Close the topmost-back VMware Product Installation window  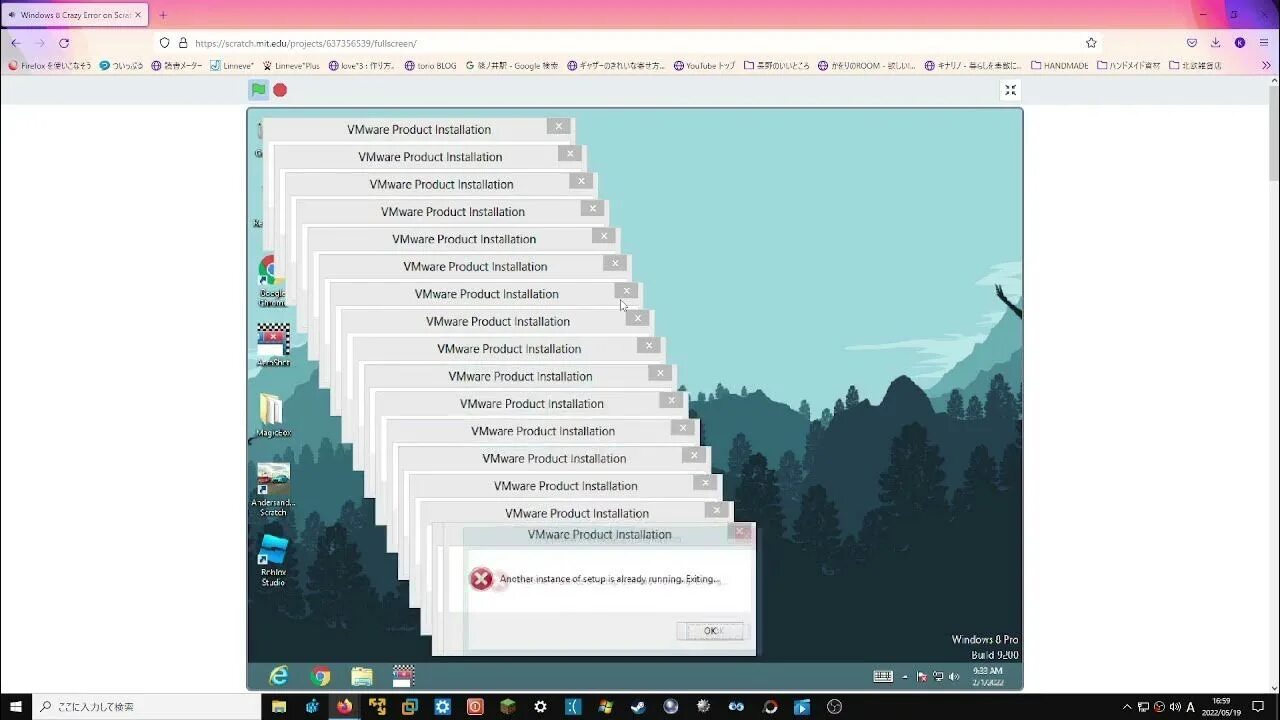pos(559,126)
